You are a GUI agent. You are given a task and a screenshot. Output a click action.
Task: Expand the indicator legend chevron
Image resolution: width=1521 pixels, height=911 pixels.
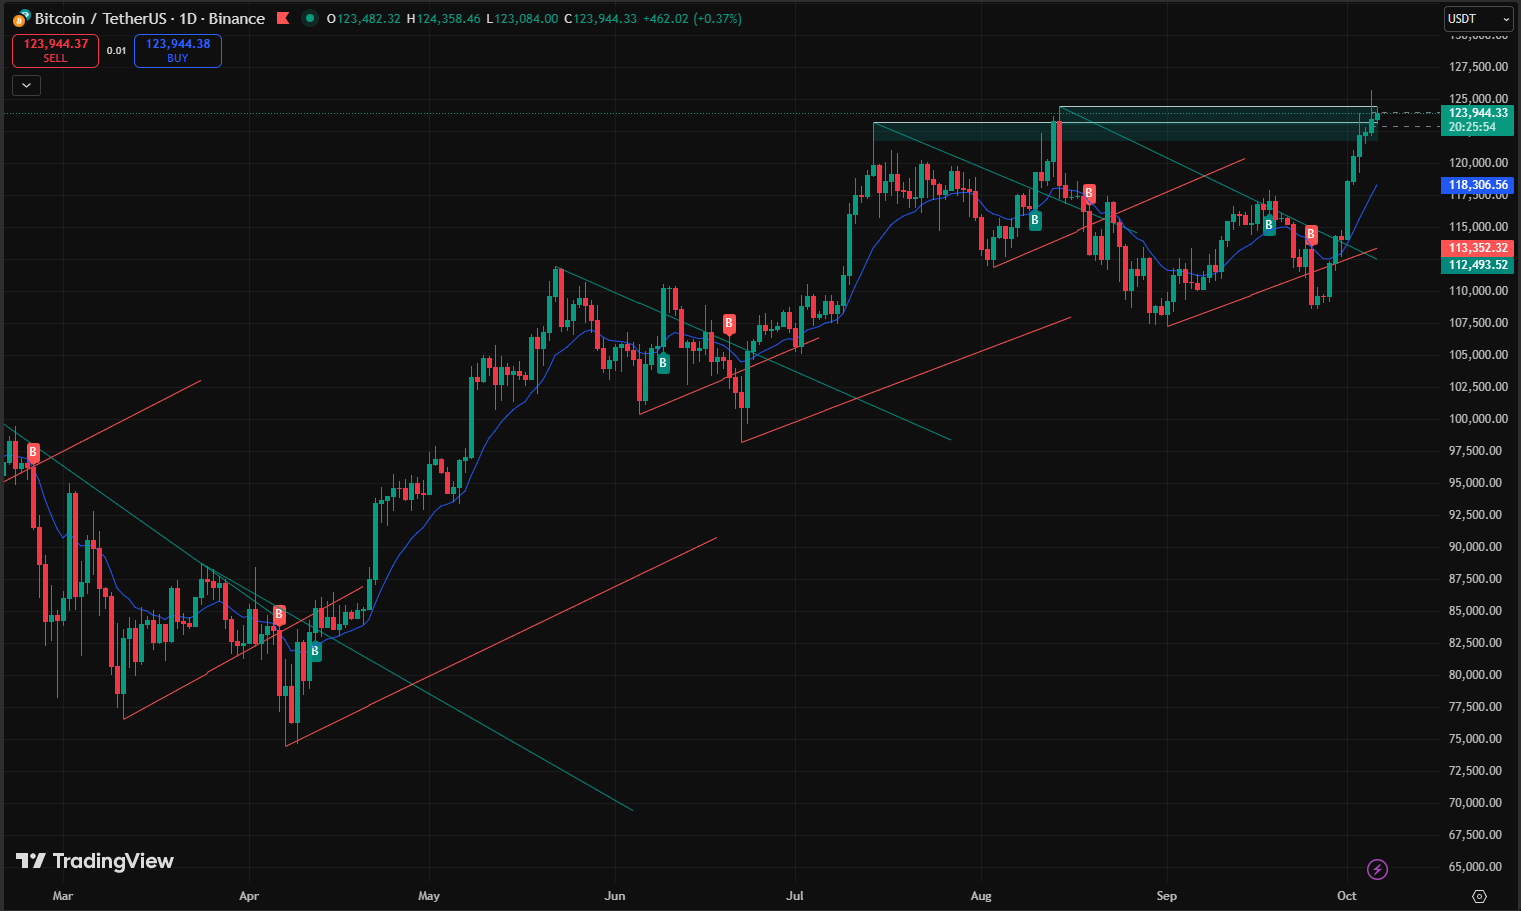(26, 85)
